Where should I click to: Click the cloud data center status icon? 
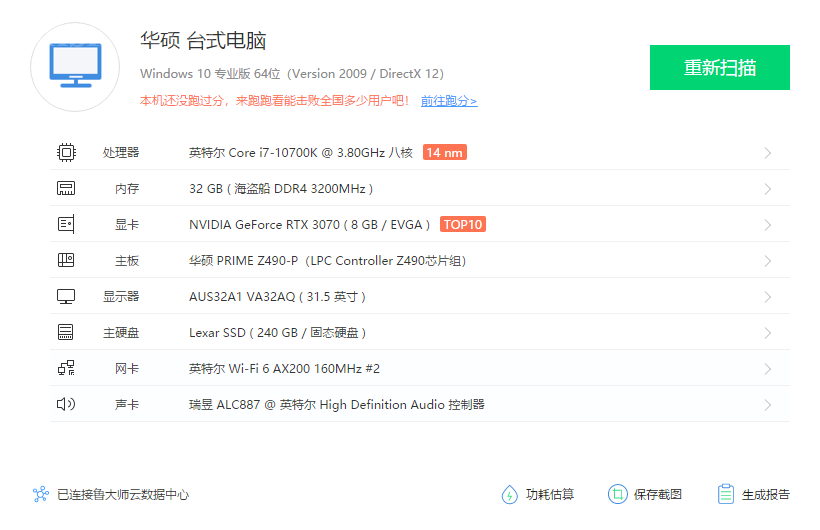pyautogui.click(x=41, y=494)
